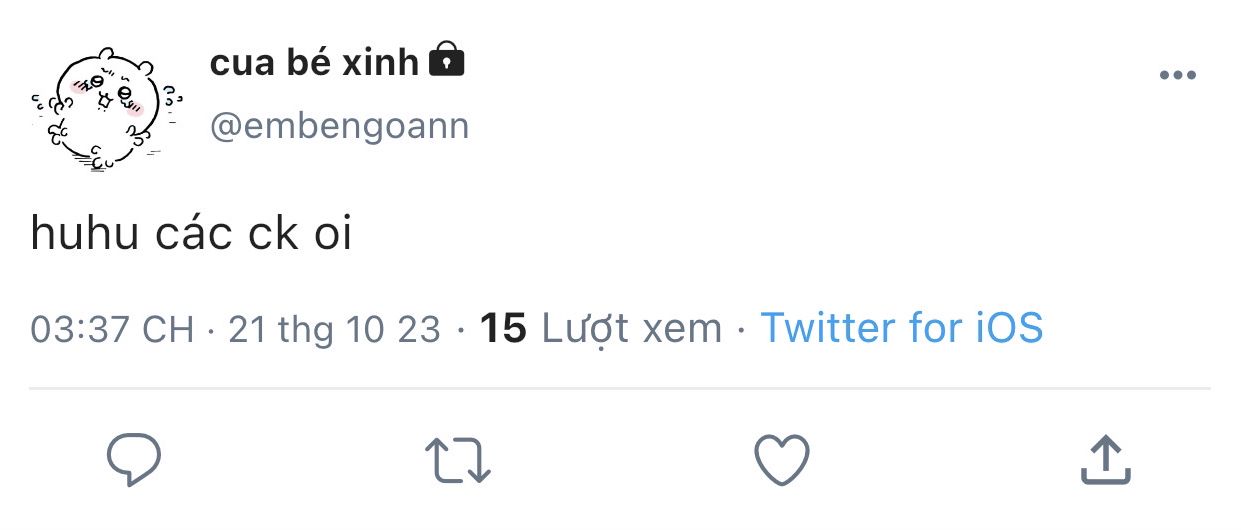Image resolution: width=1241 pixels, height=530 pixels.
Task: Retweet the post with the arrows icon
Action: pos(458,461)
